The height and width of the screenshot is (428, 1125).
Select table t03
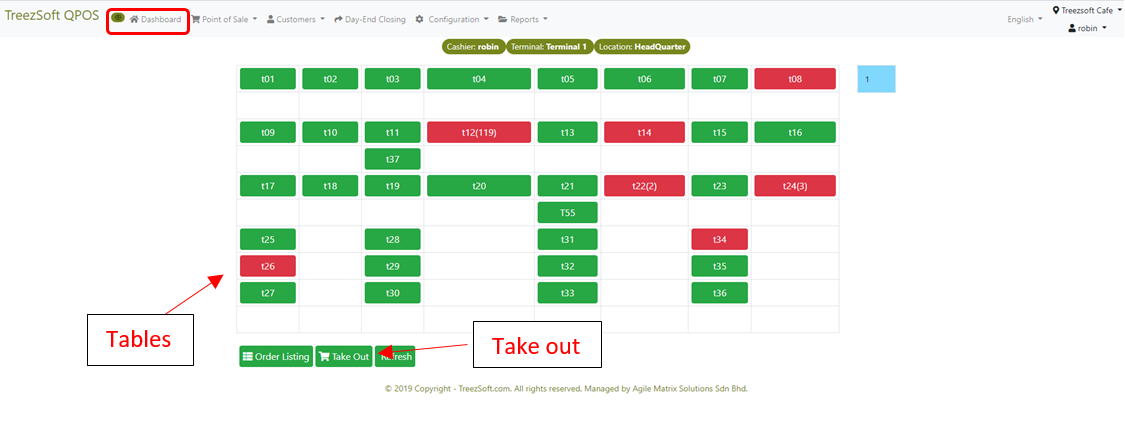(x=392, y=79)
